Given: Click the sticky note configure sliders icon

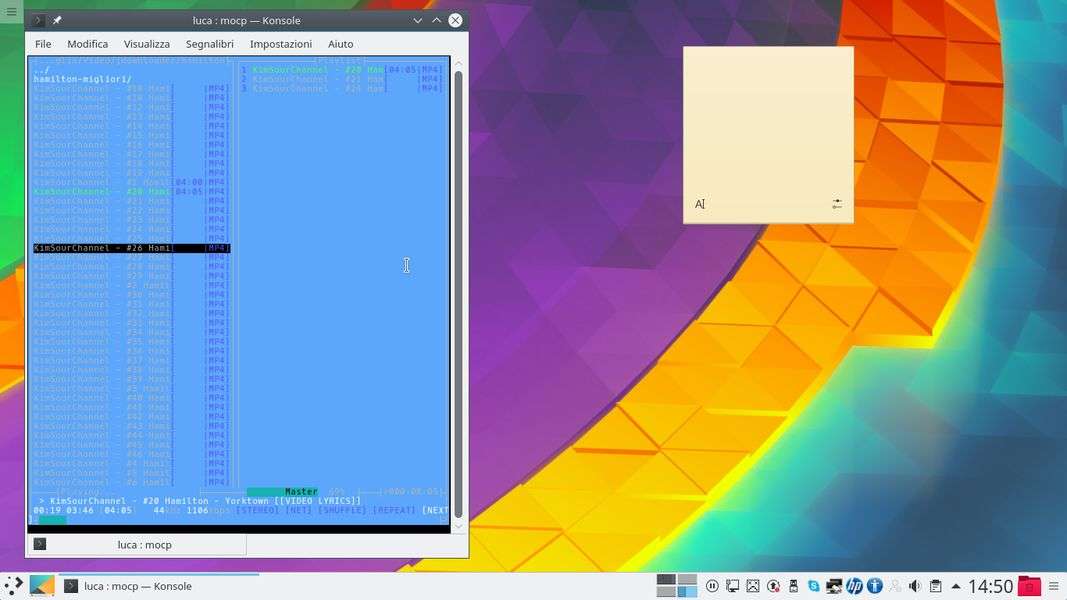Looking at the screenshot, I should [837, 204].
